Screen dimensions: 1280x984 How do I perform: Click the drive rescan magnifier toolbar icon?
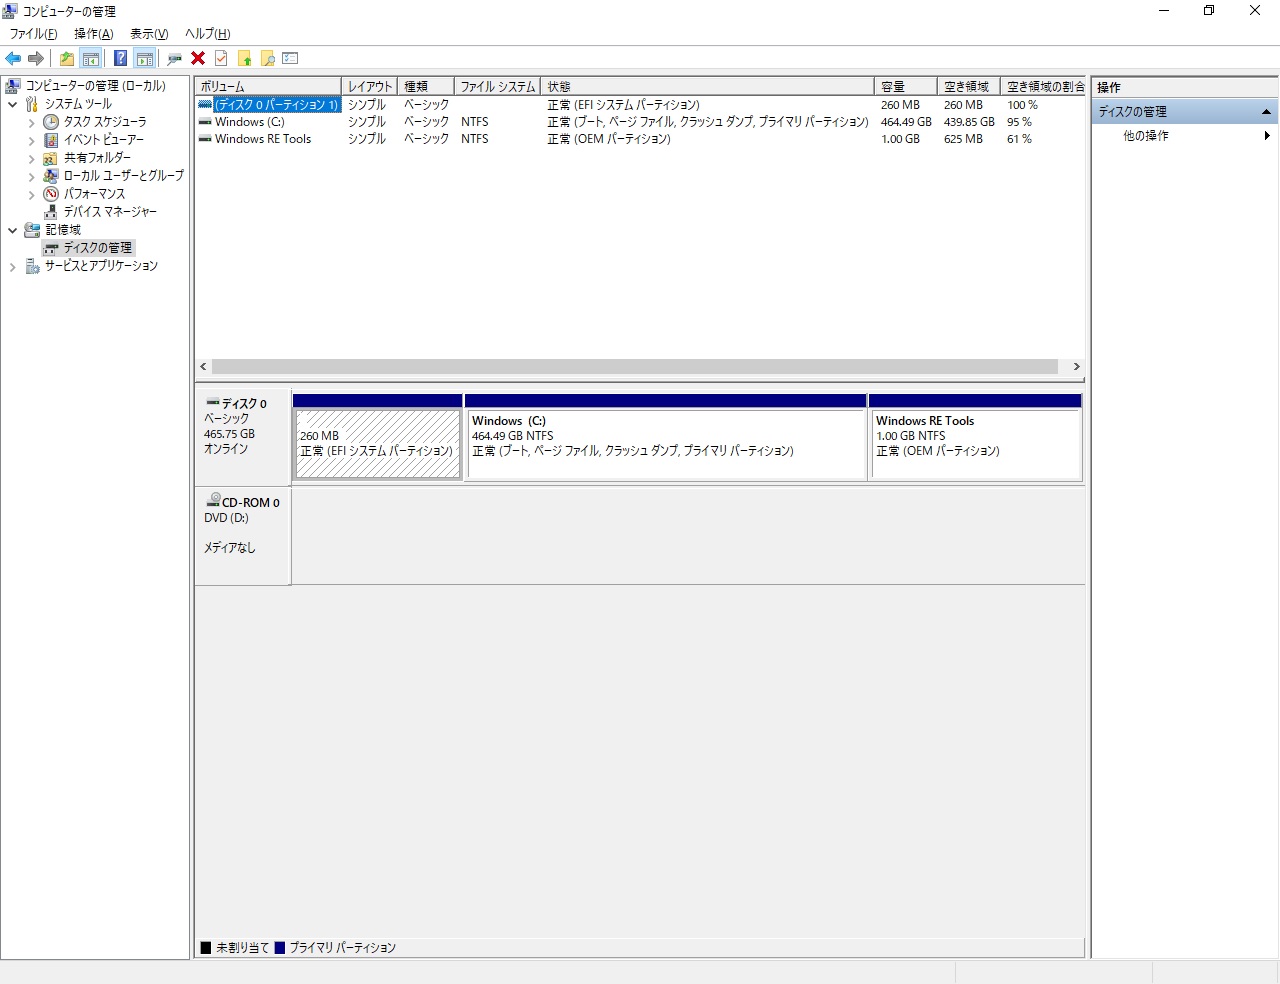point(173,57)
